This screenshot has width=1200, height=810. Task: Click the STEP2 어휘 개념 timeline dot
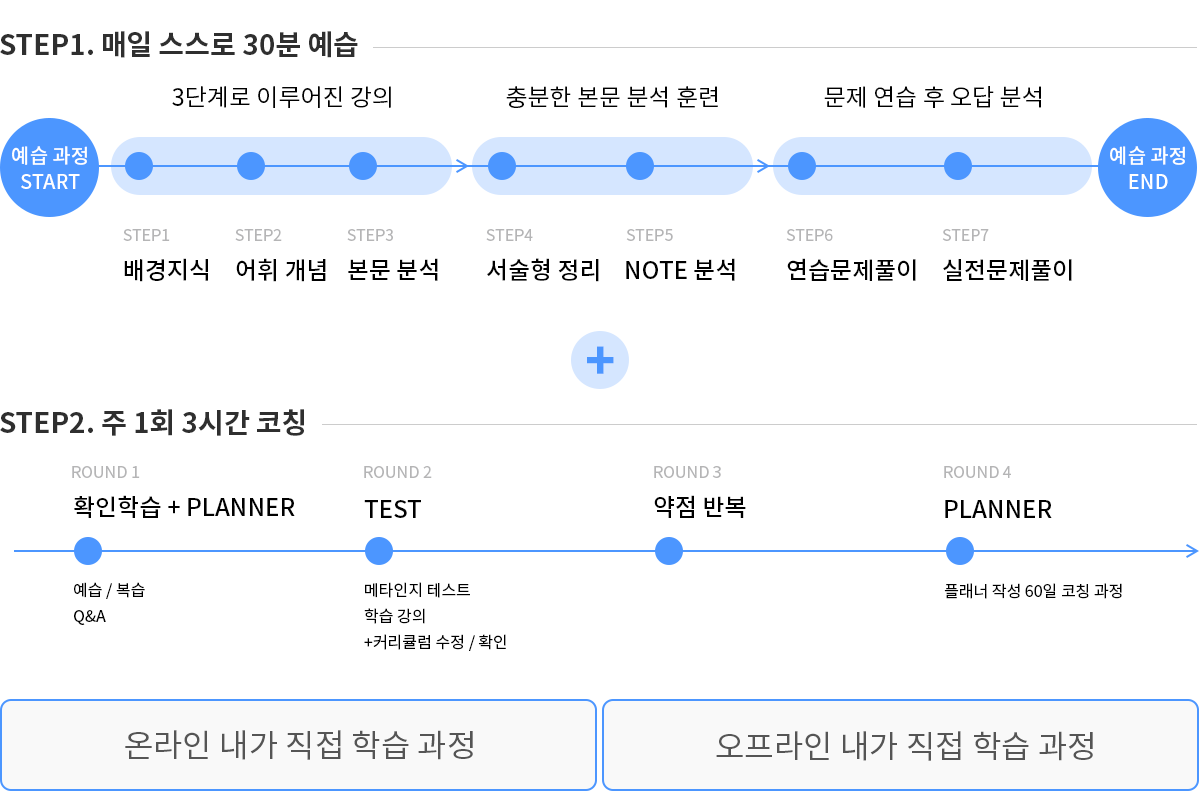251,166
